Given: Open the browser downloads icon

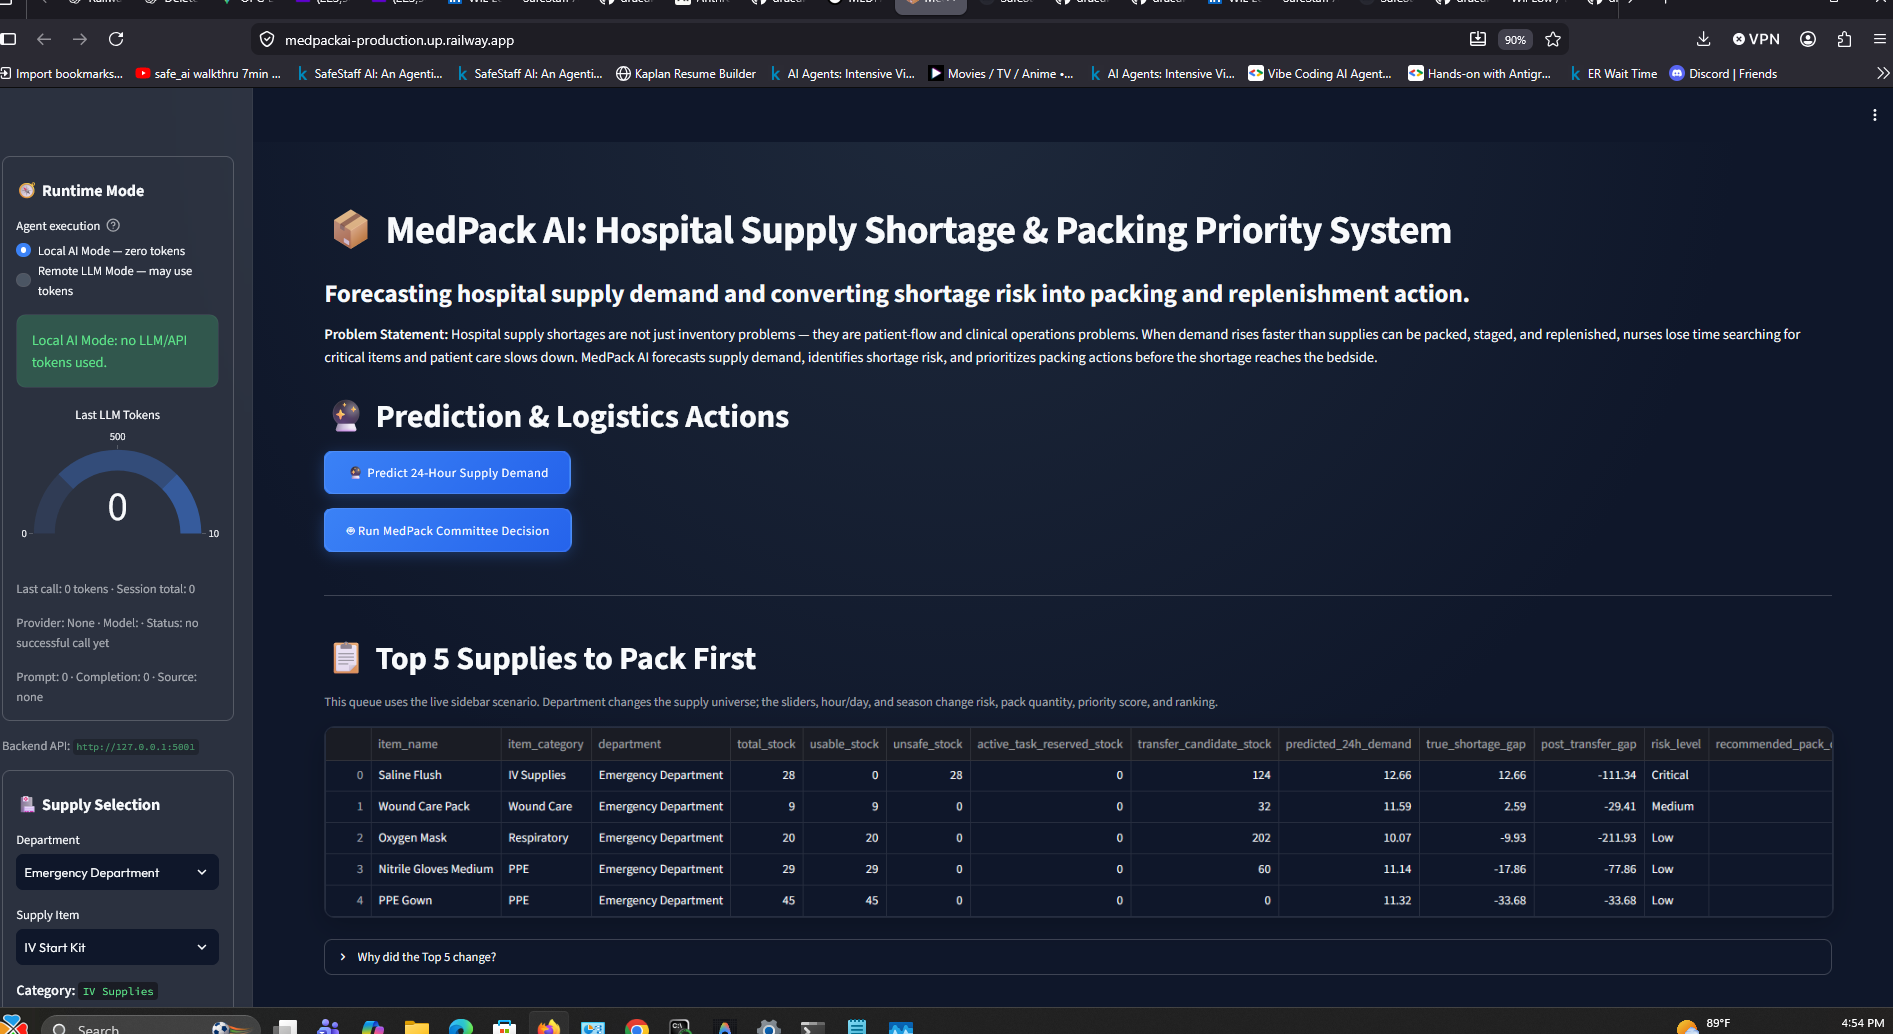Looking at the screenshot, I should pos(1703,39).
